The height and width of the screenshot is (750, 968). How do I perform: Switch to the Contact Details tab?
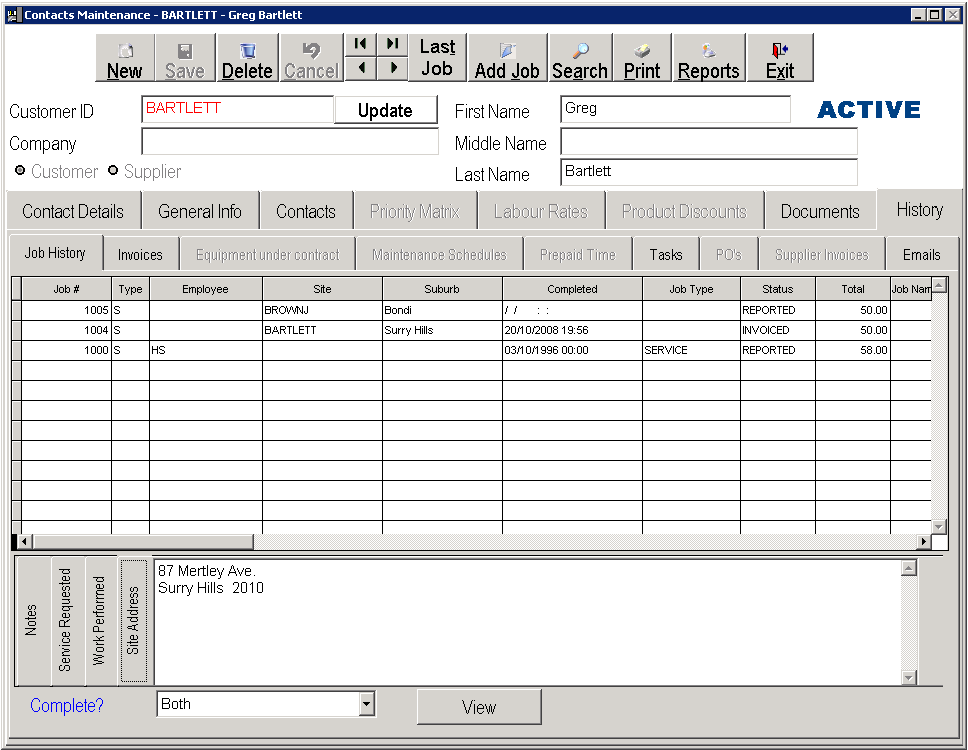(x=73, y=212)
